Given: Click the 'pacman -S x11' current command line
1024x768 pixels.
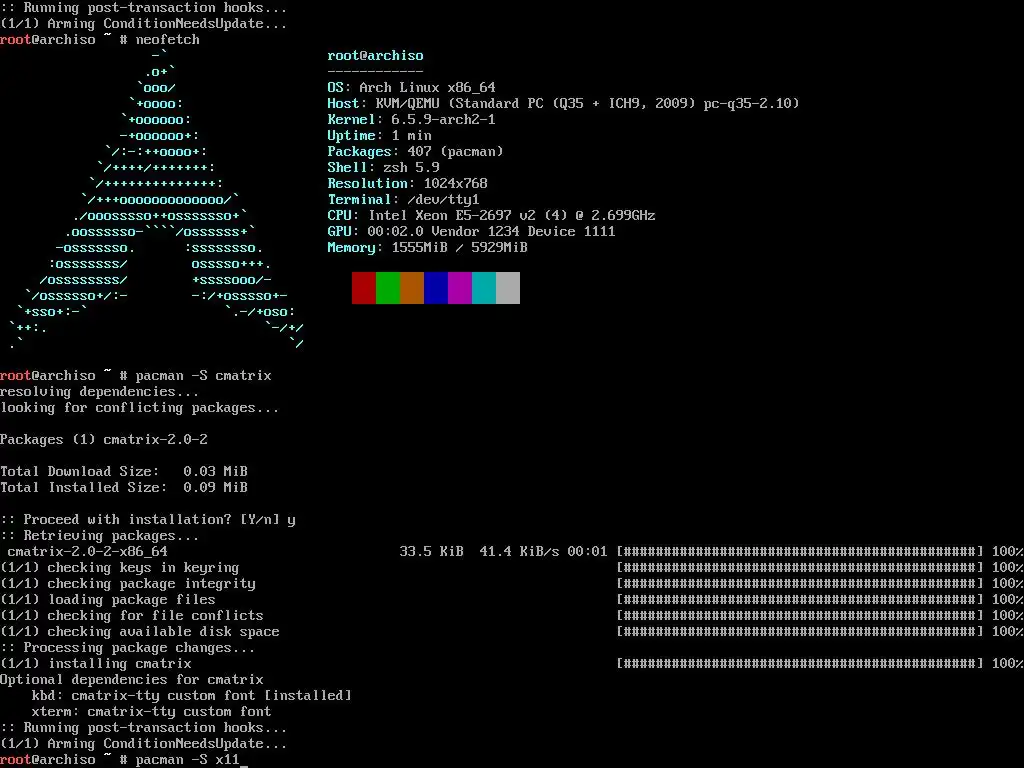Looking at the screenshot, I should 124,760.
